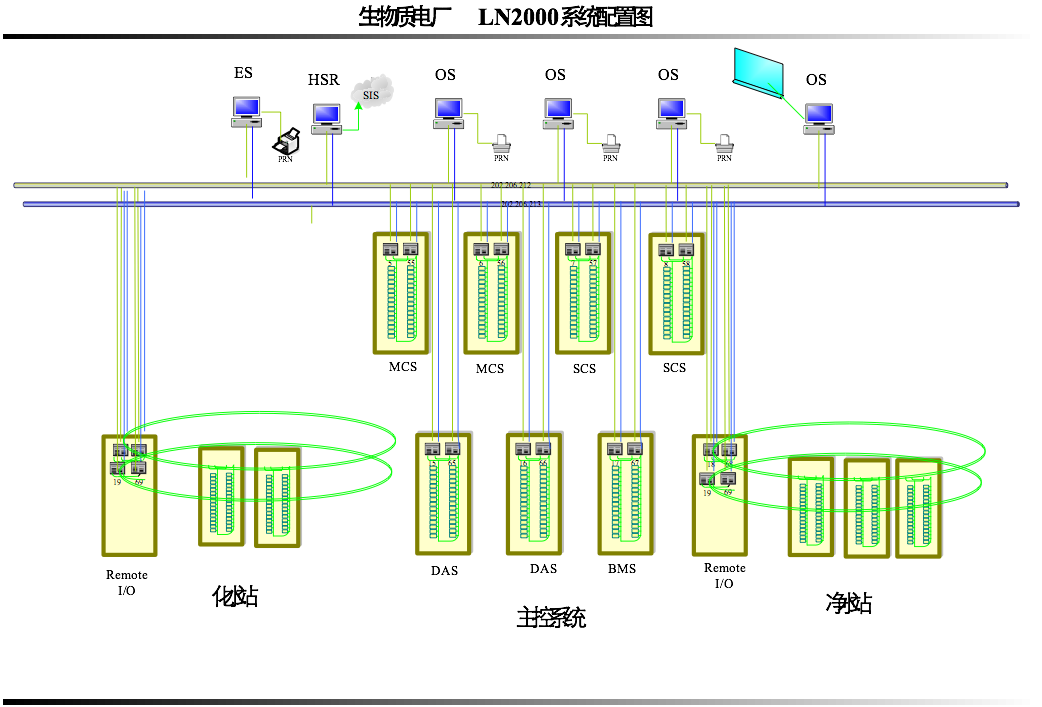Click controller module labeled 57
The image size is (1042, 707).
[x=593, y=250]
